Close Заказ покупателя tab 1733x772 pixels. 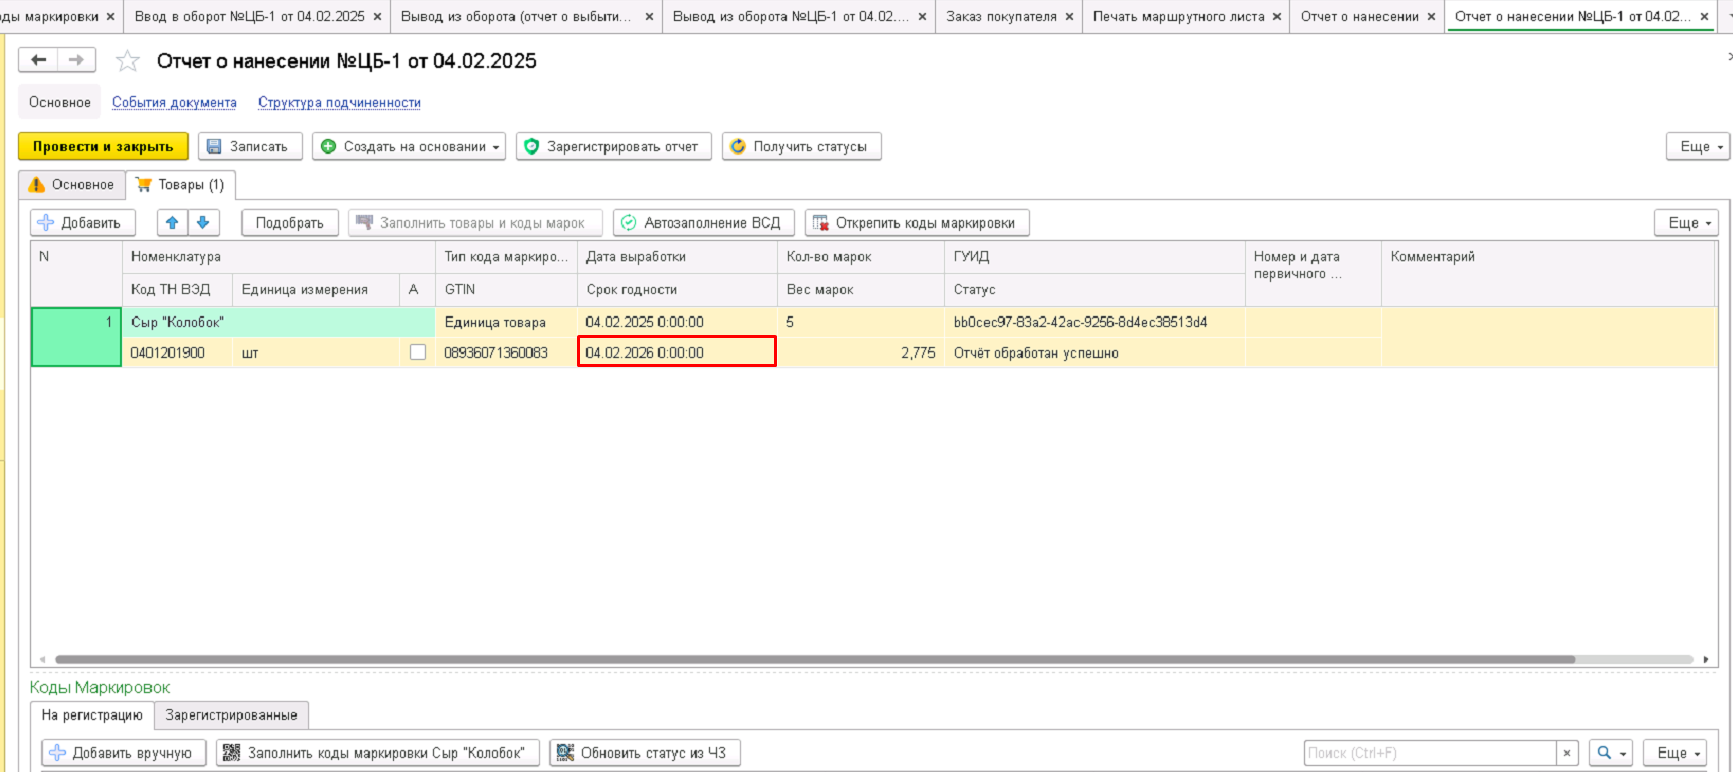pos(1069,17)
